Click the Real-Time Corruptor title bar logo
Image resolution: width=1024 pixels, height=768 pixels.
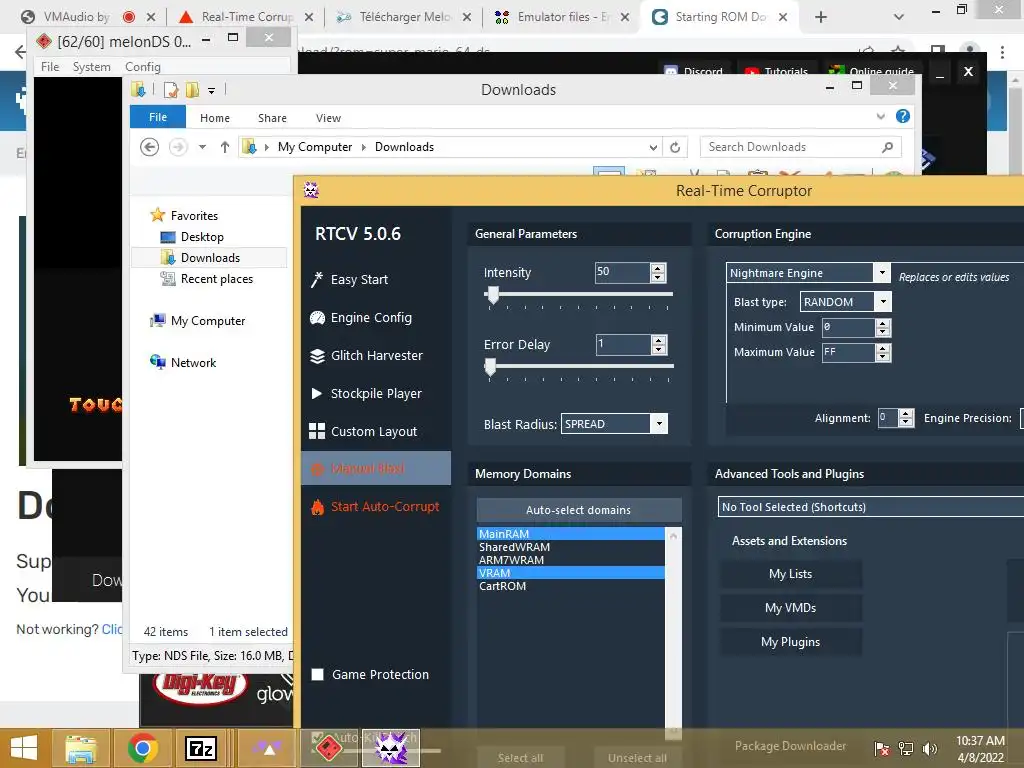click(x=312, y=191)
